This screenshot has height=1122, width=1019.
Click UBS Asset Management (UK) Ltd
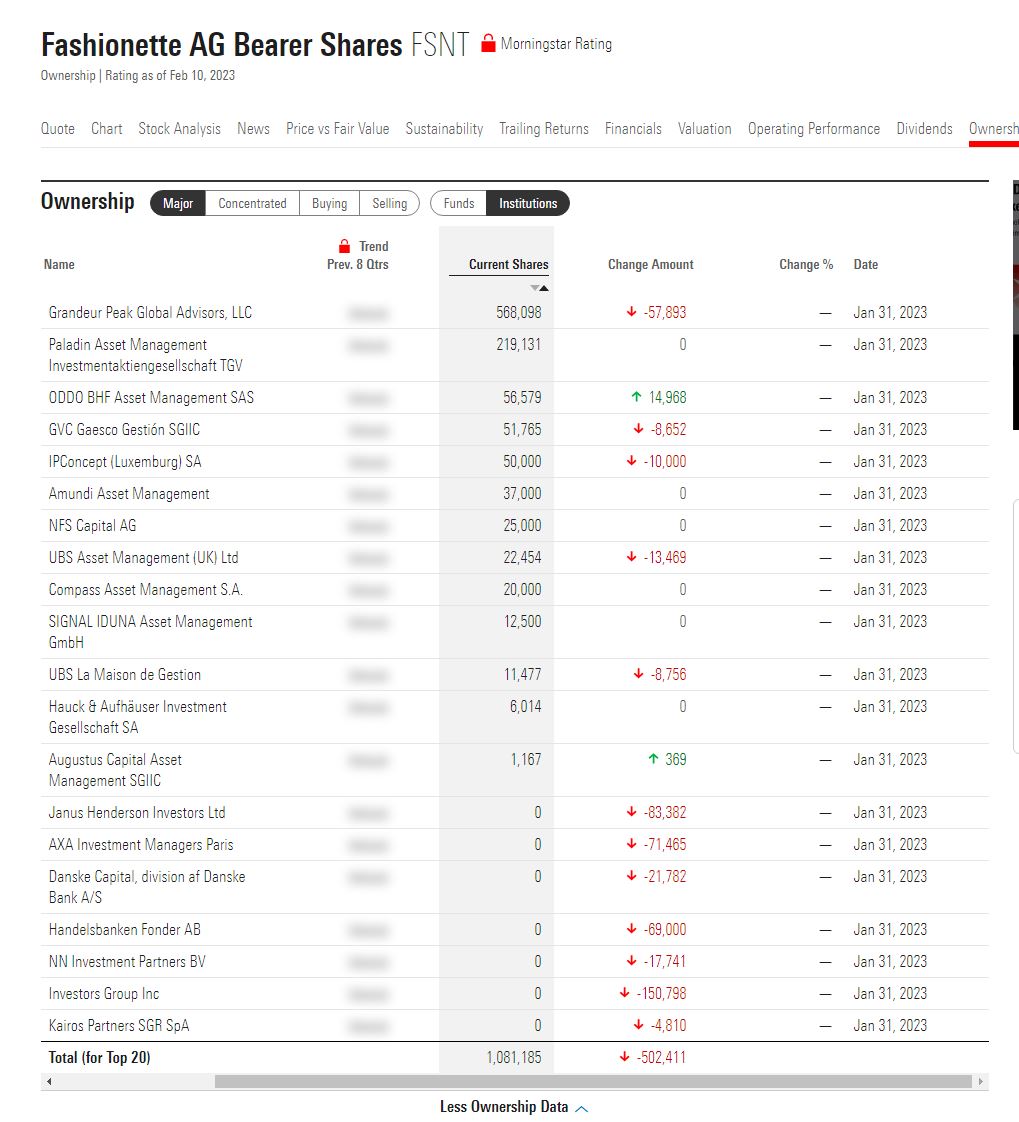click(x=144, y=557)
